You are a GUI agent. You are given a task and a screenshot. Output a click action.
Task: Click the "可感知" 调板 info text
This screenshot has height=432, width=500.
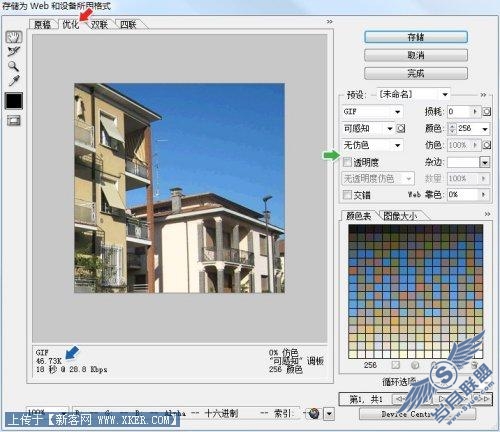pos(296,361)
